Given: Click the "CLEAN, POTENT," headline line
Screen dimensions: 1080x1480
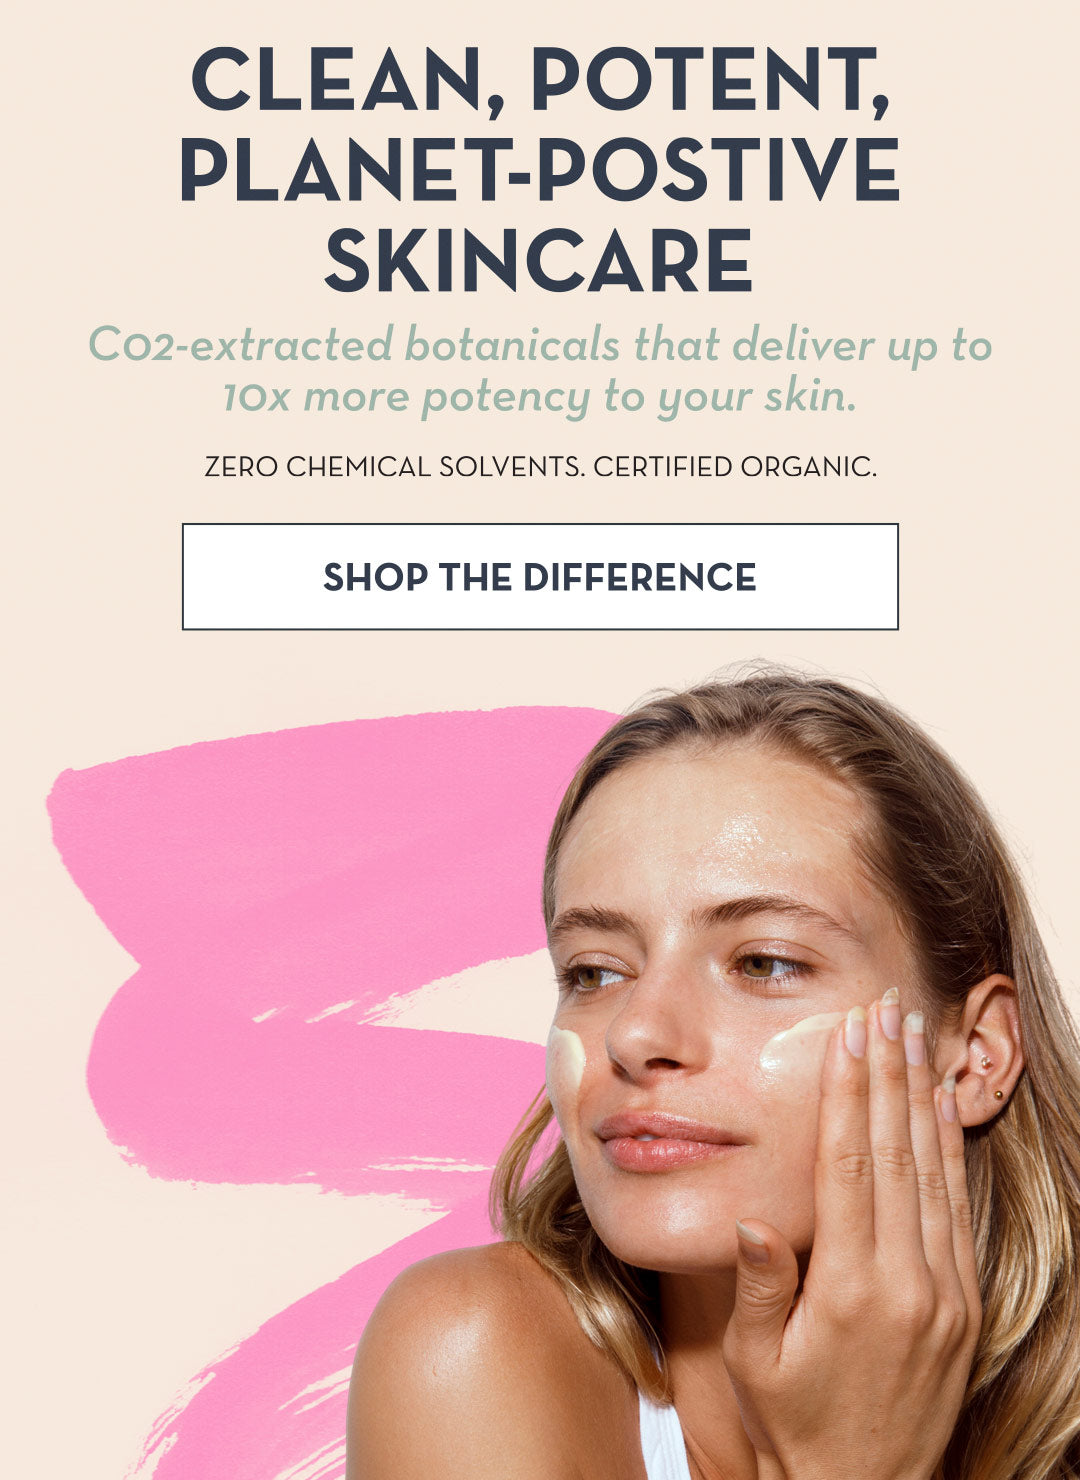Looking at the screenshot, I should tap(540, 80).
